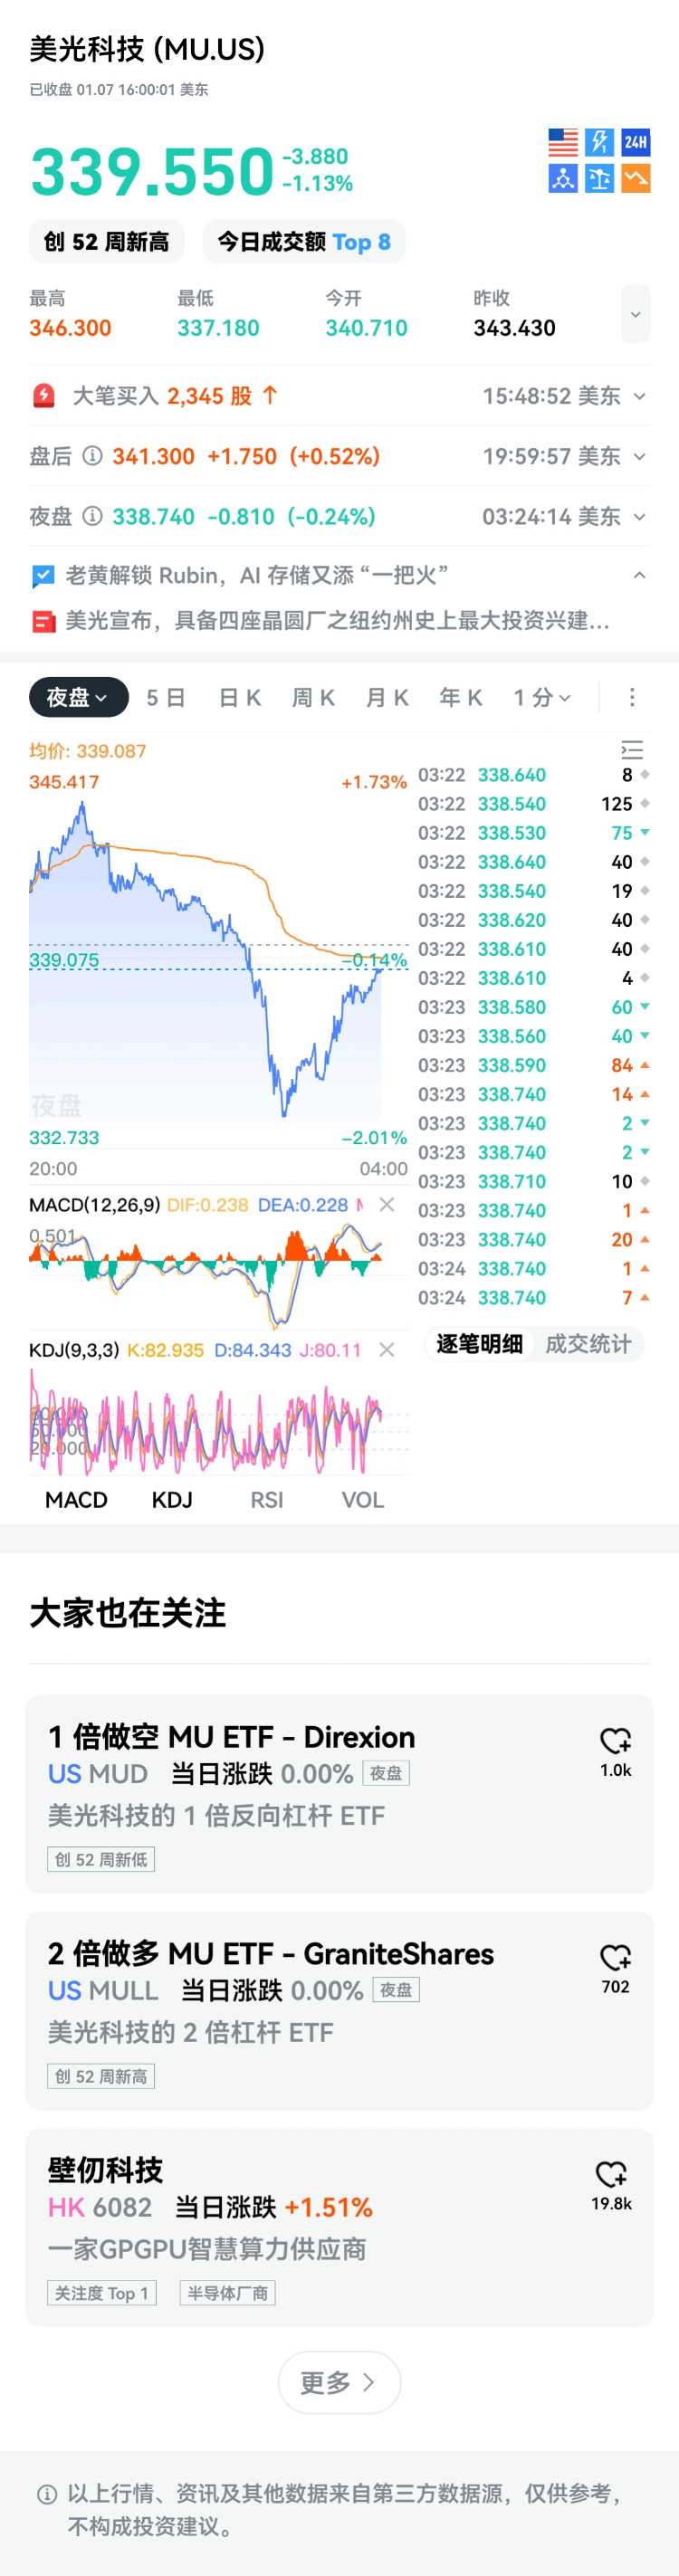Select the 逐笔明细 toggle
Screen dimensions: 679x2576
(x=480, y=1344)
